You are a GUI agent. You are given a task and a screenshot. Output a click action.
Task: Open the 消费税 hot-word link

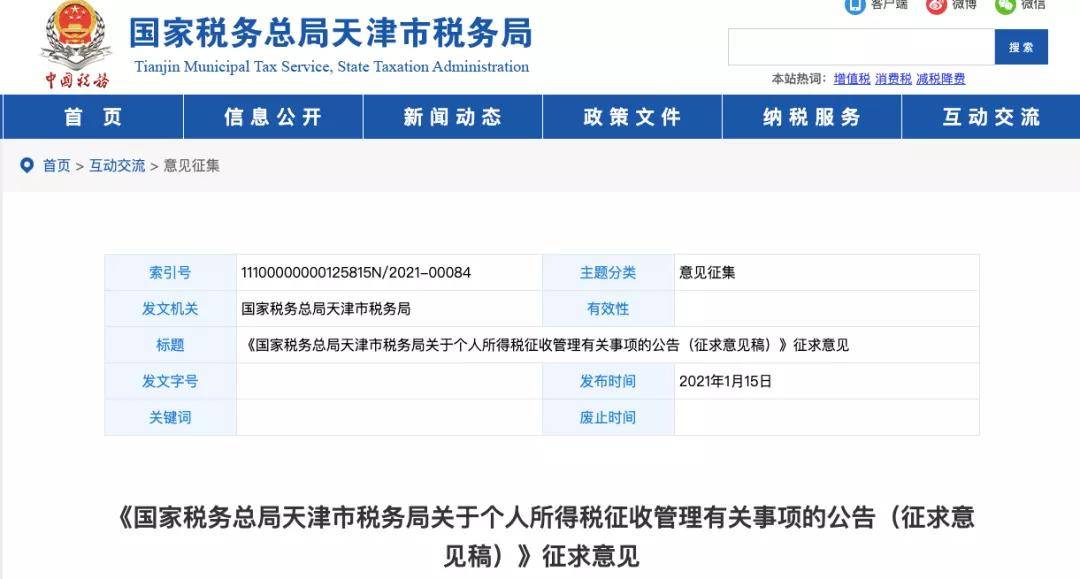[893, 79]
